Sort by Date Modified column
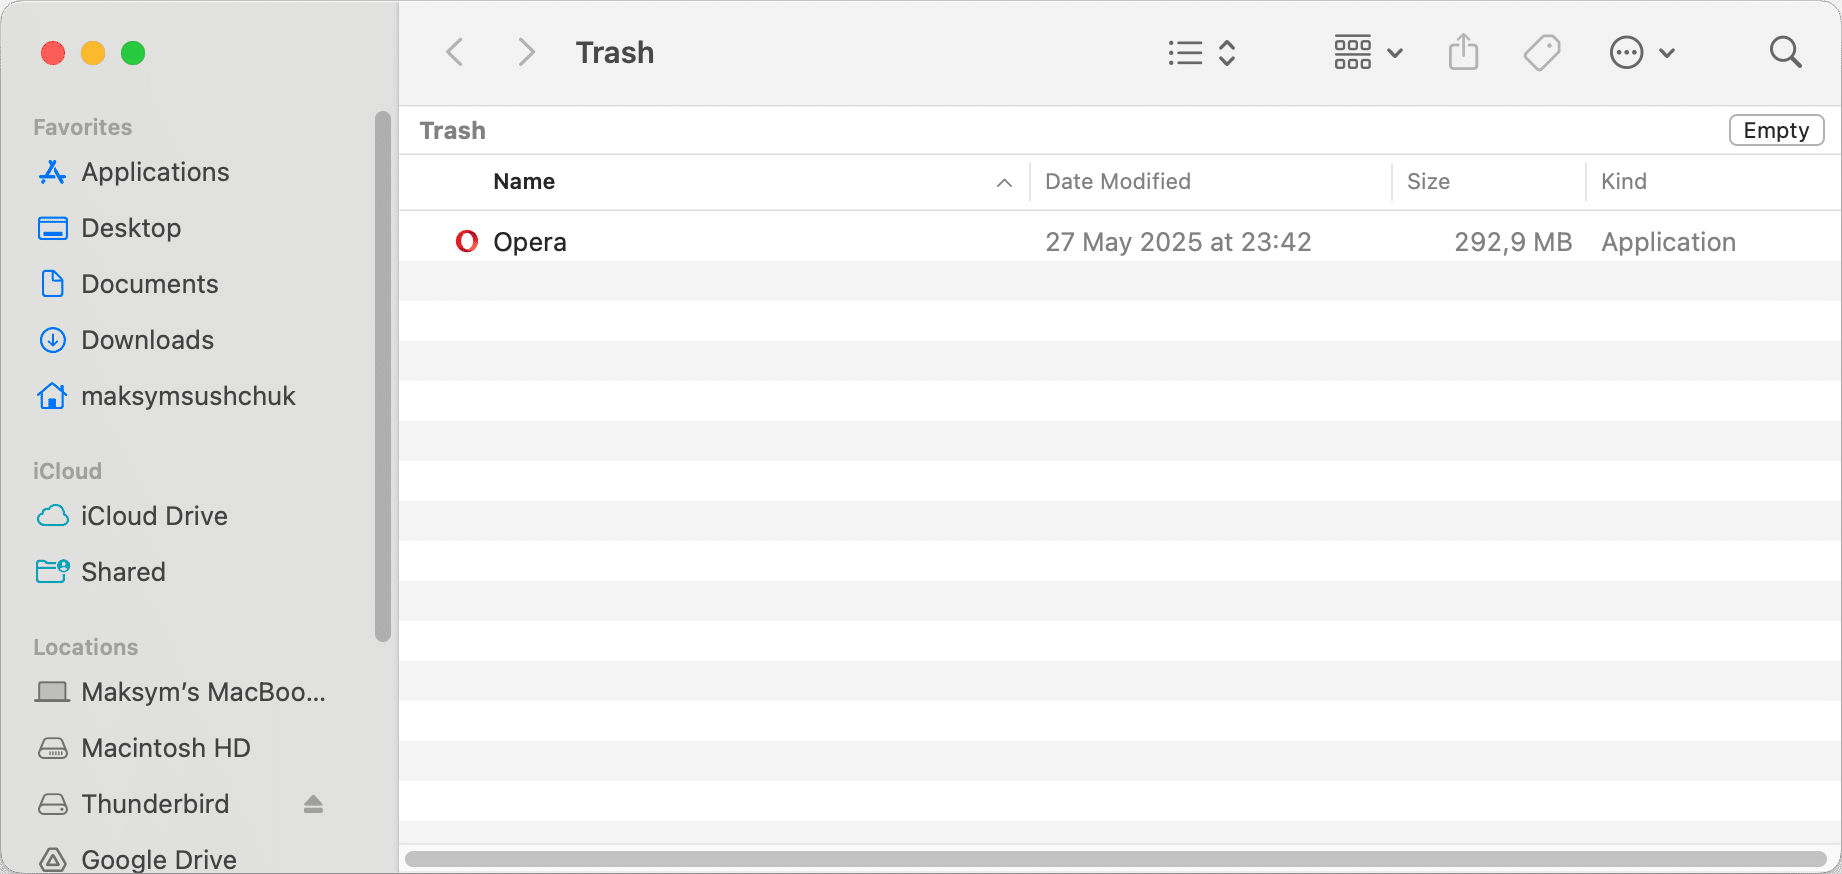 pos(1118,181)
